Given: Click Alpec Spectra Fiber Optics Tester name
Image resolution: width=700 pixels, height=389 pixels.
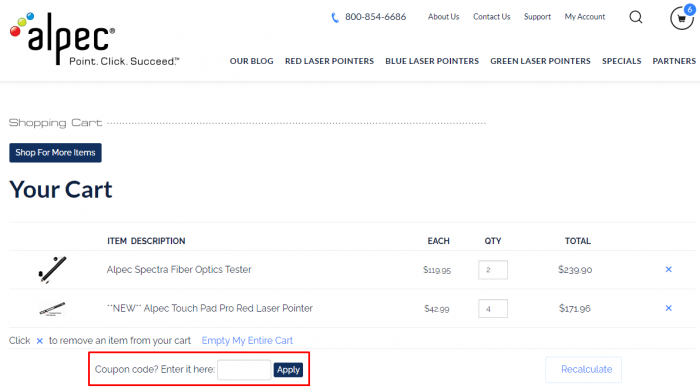Looking at the screenshot, I should click(x=179, y=270).
